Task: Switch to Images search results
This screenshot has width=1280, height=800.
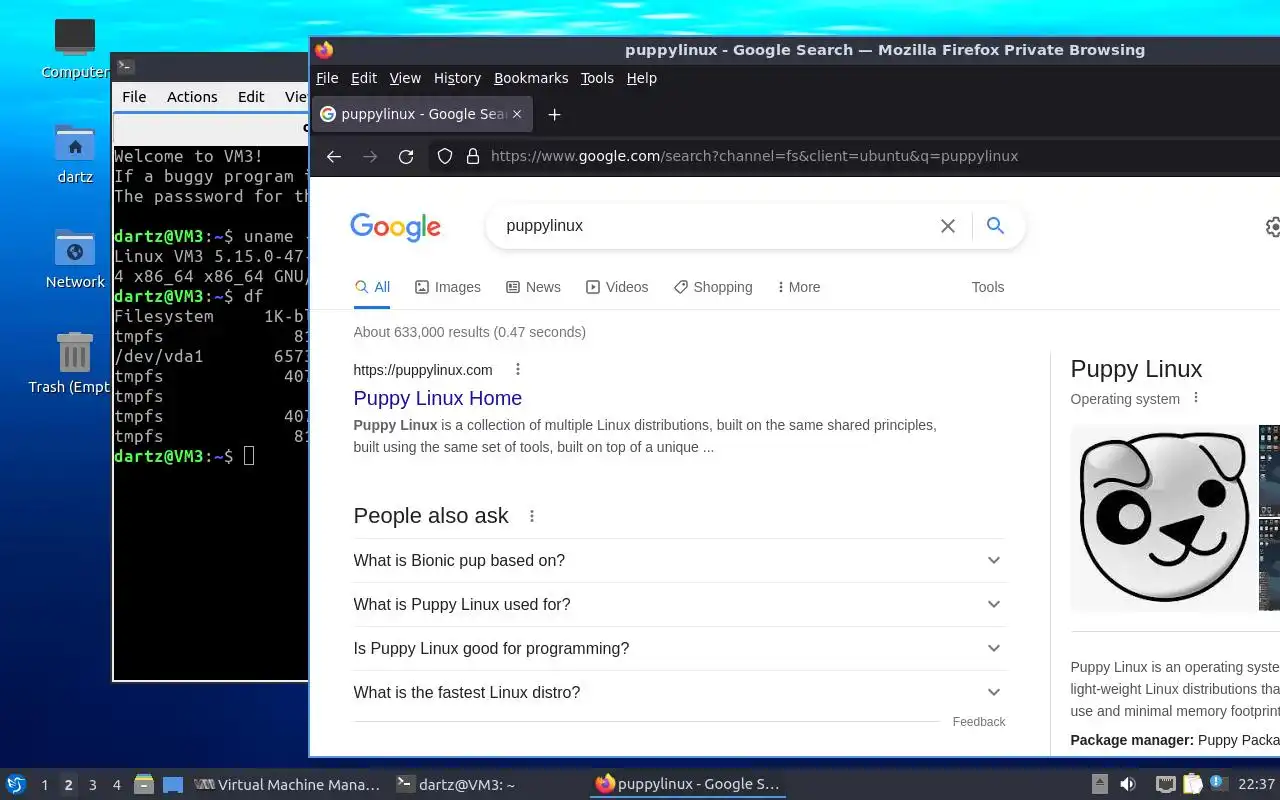Action: coord(448,287)
